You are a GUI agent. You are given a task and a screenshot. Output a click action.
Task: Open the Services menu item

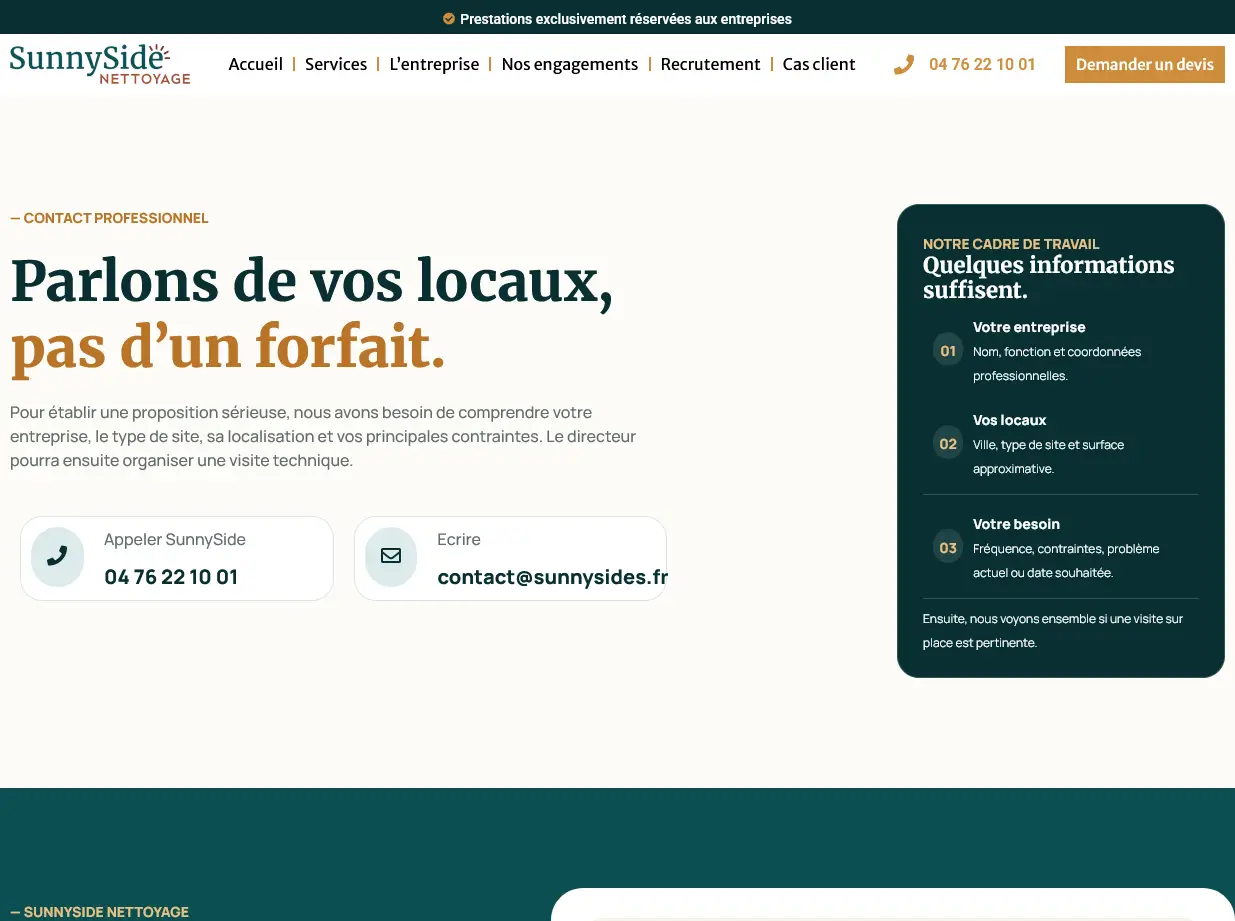point(336,64)
